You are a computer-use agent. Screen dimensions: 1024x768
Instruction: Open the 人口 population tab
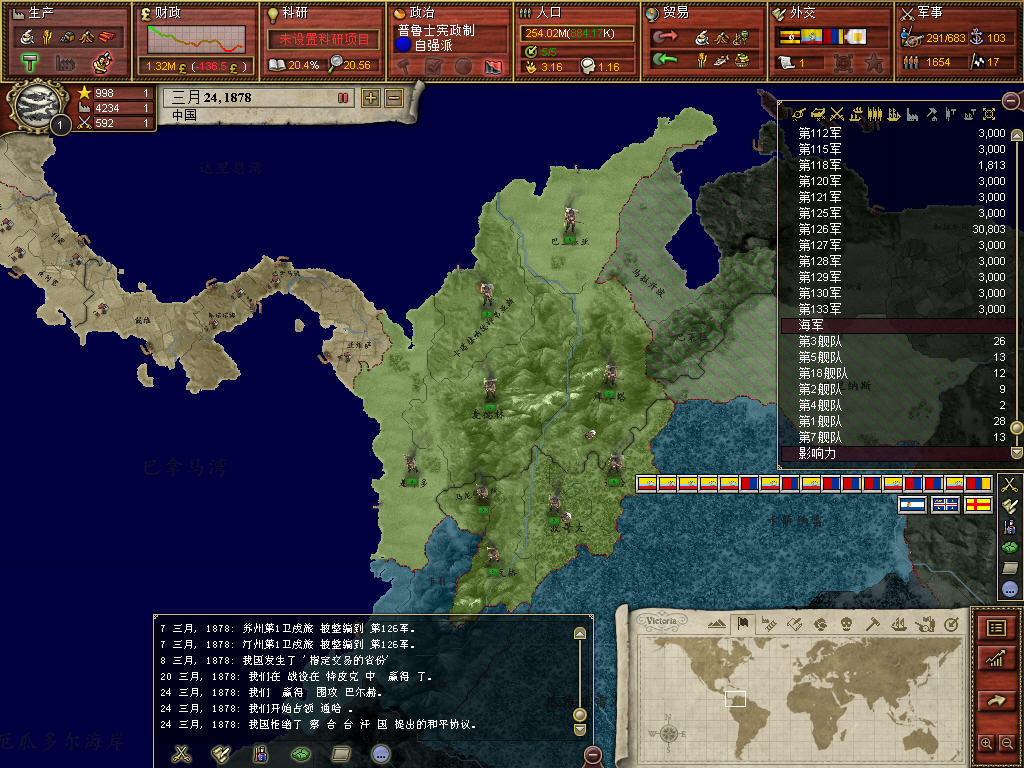click(577, 40)
